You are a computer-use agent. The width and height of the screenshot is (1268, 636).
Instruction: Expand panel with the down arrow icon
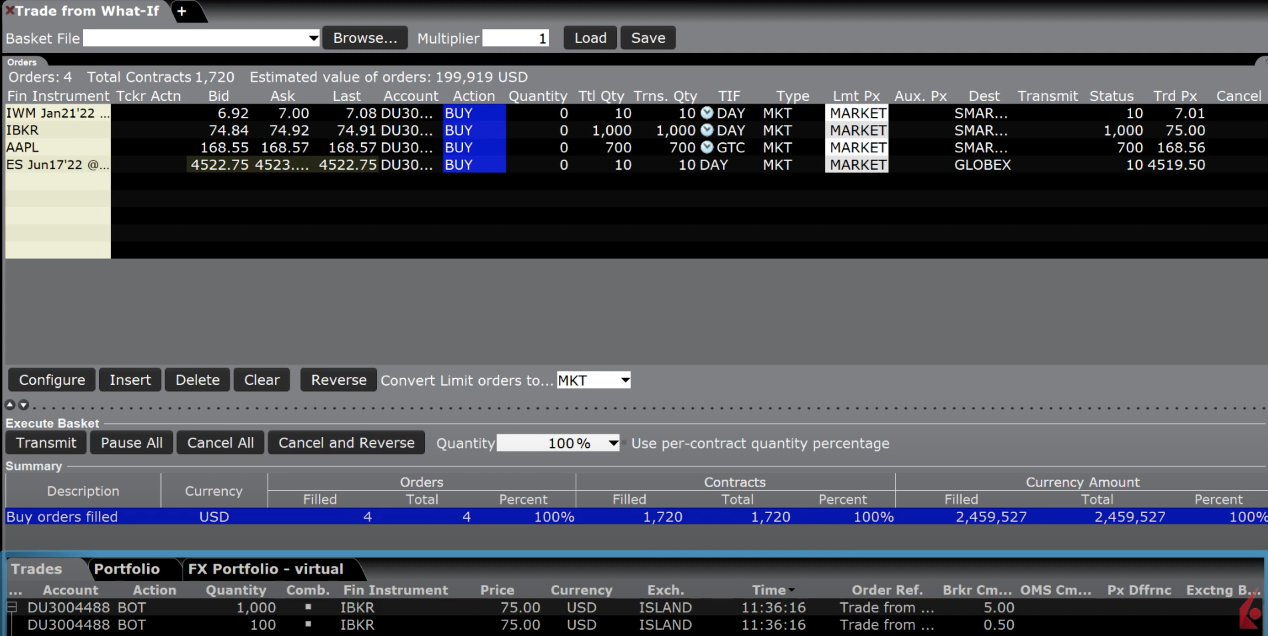pyautogui.click(x=23, y=405)
